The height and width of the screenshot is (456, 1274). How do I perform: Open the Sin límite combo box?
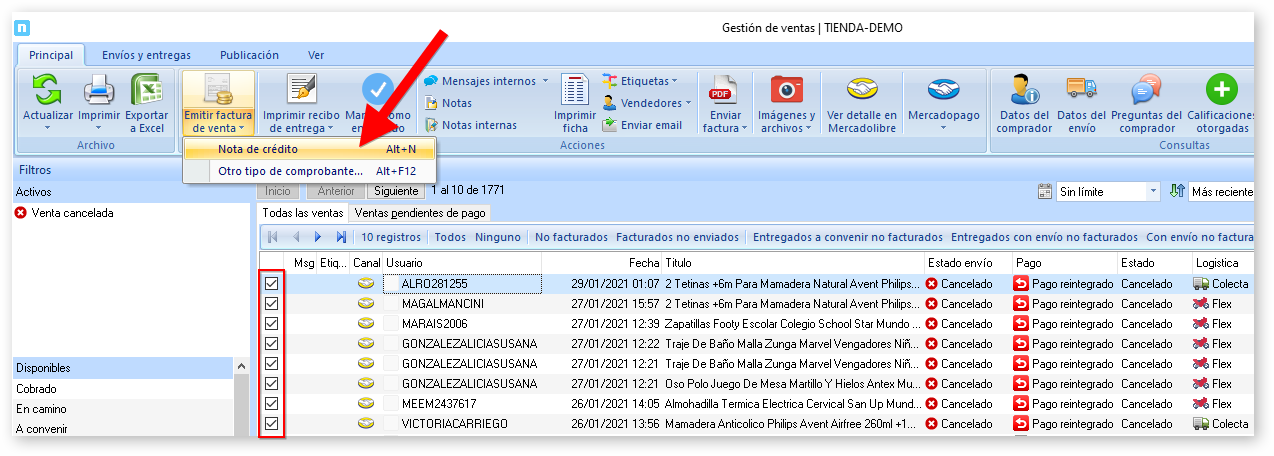1107,191
